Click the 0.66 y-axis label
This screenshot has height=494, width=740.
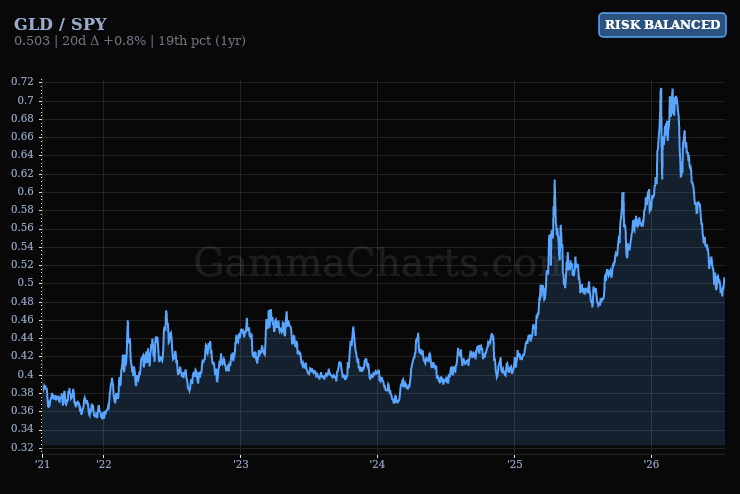[23, 136]
